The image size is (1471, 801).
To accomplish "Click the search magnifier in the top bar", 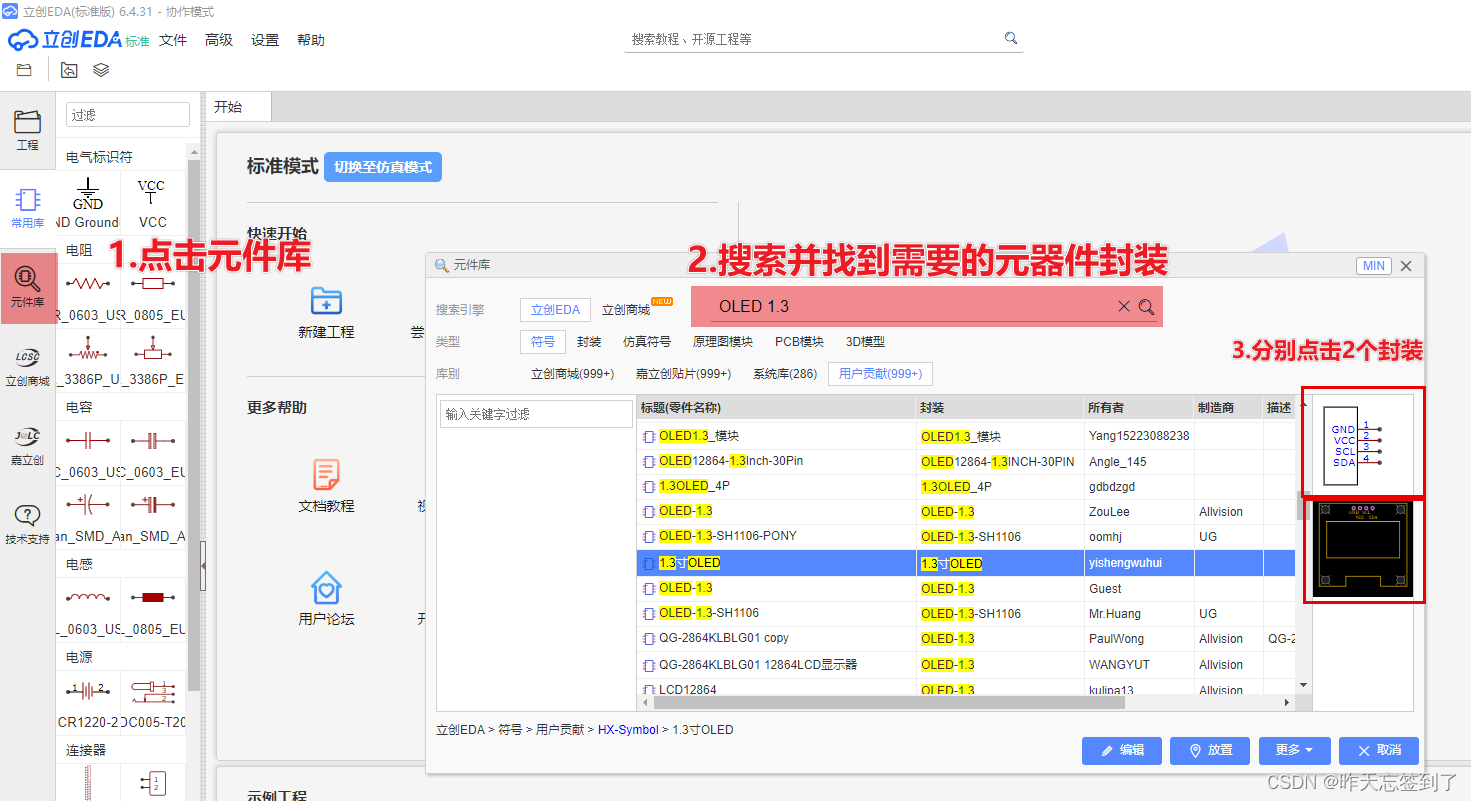I will (x=1011, y=39).
